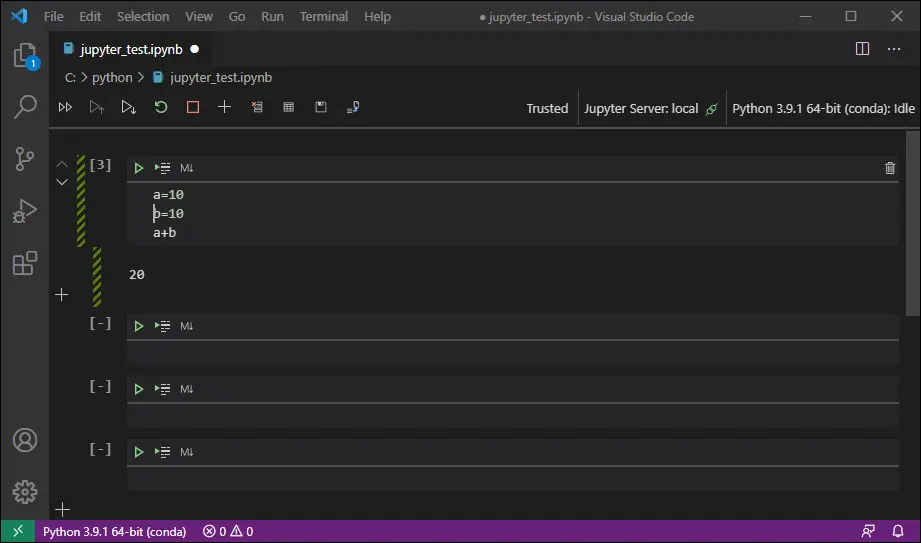The width and height of the screenshot is (921, 543).
Task: Open the Search view in activity bar
Action: pos(25,107)
